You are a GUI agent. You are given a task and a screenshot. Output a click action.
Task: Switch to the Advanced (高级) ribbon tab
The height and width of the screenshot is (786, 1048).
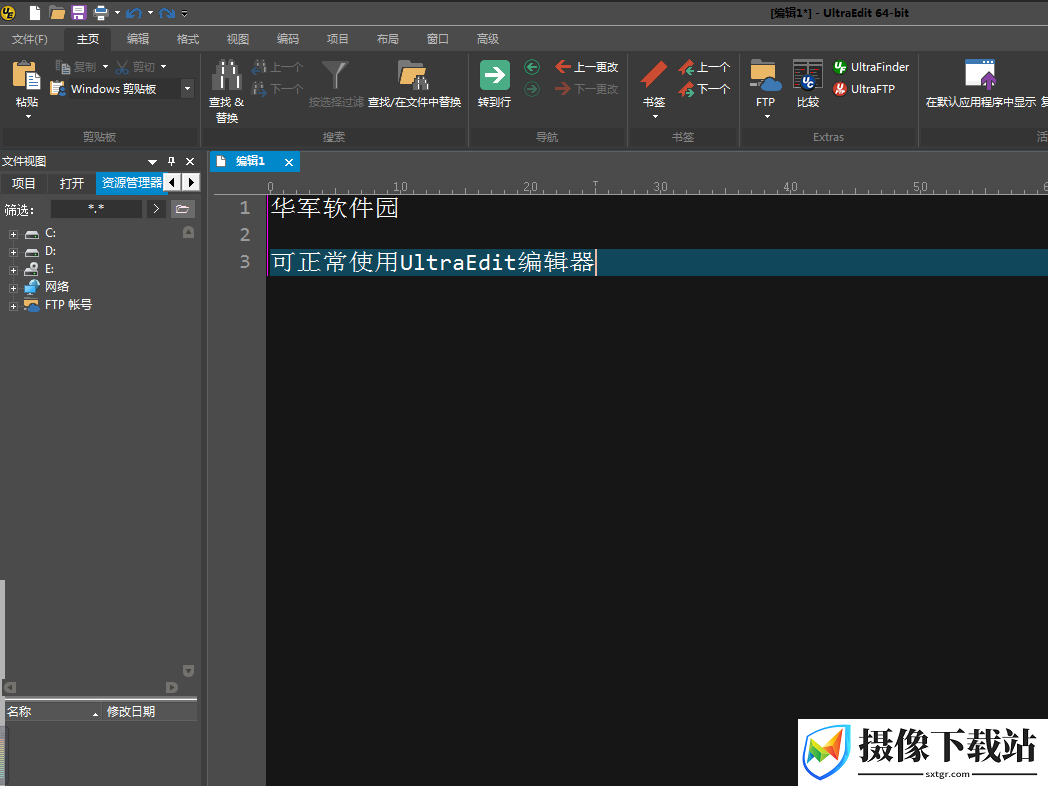pyautogui.click(x=487, y=39)
